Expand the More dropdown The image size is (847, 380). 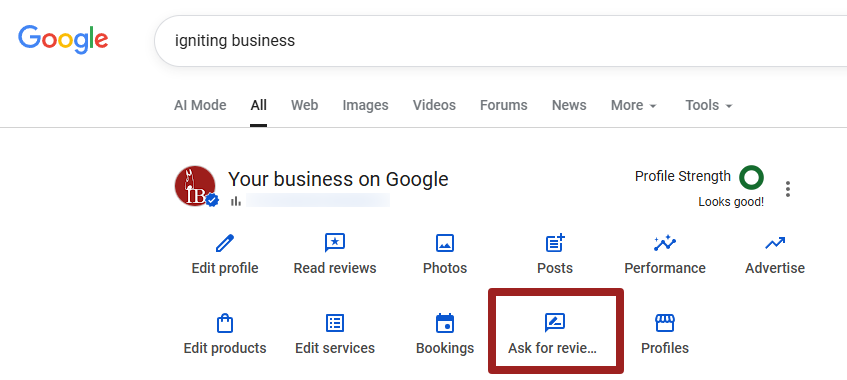click(x=634, y=105)
